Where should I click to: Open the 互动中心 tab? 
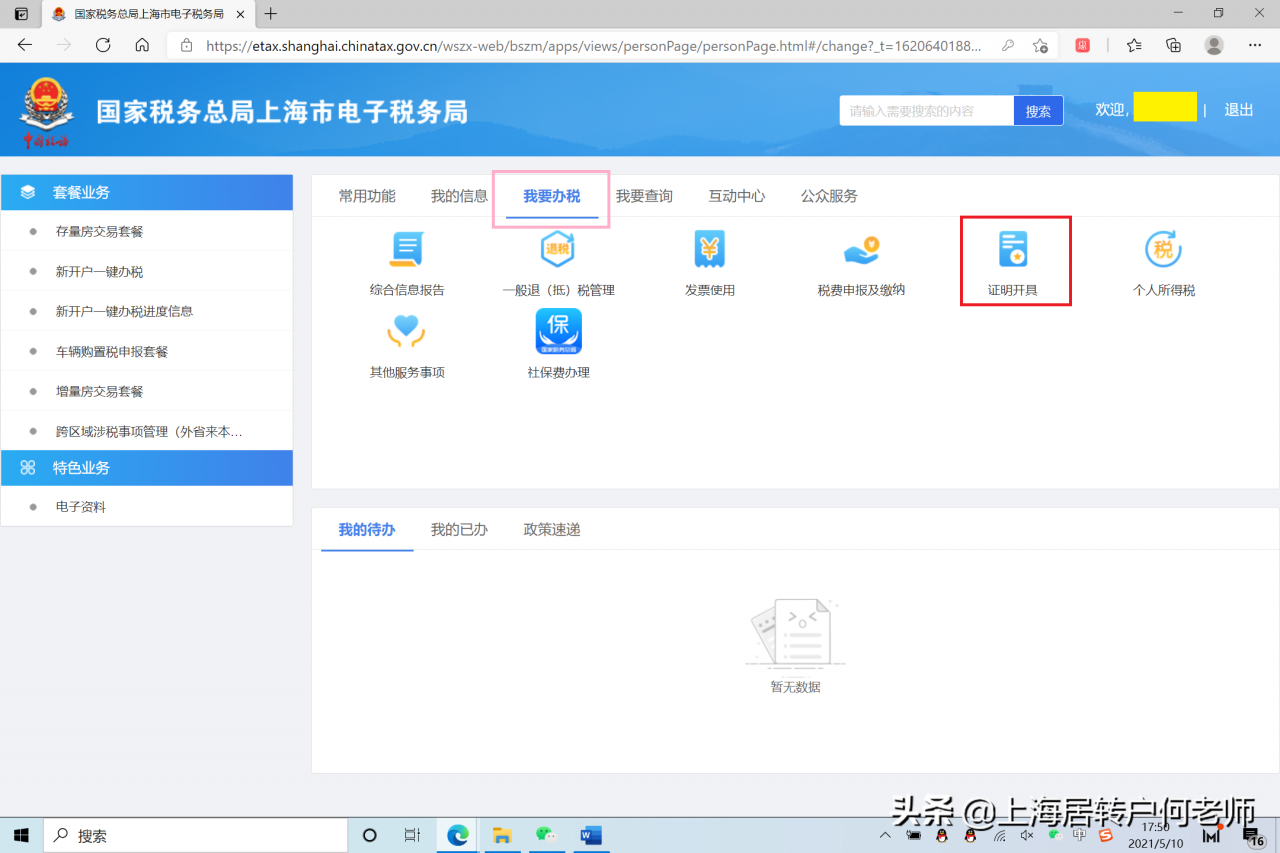point(737,196)
